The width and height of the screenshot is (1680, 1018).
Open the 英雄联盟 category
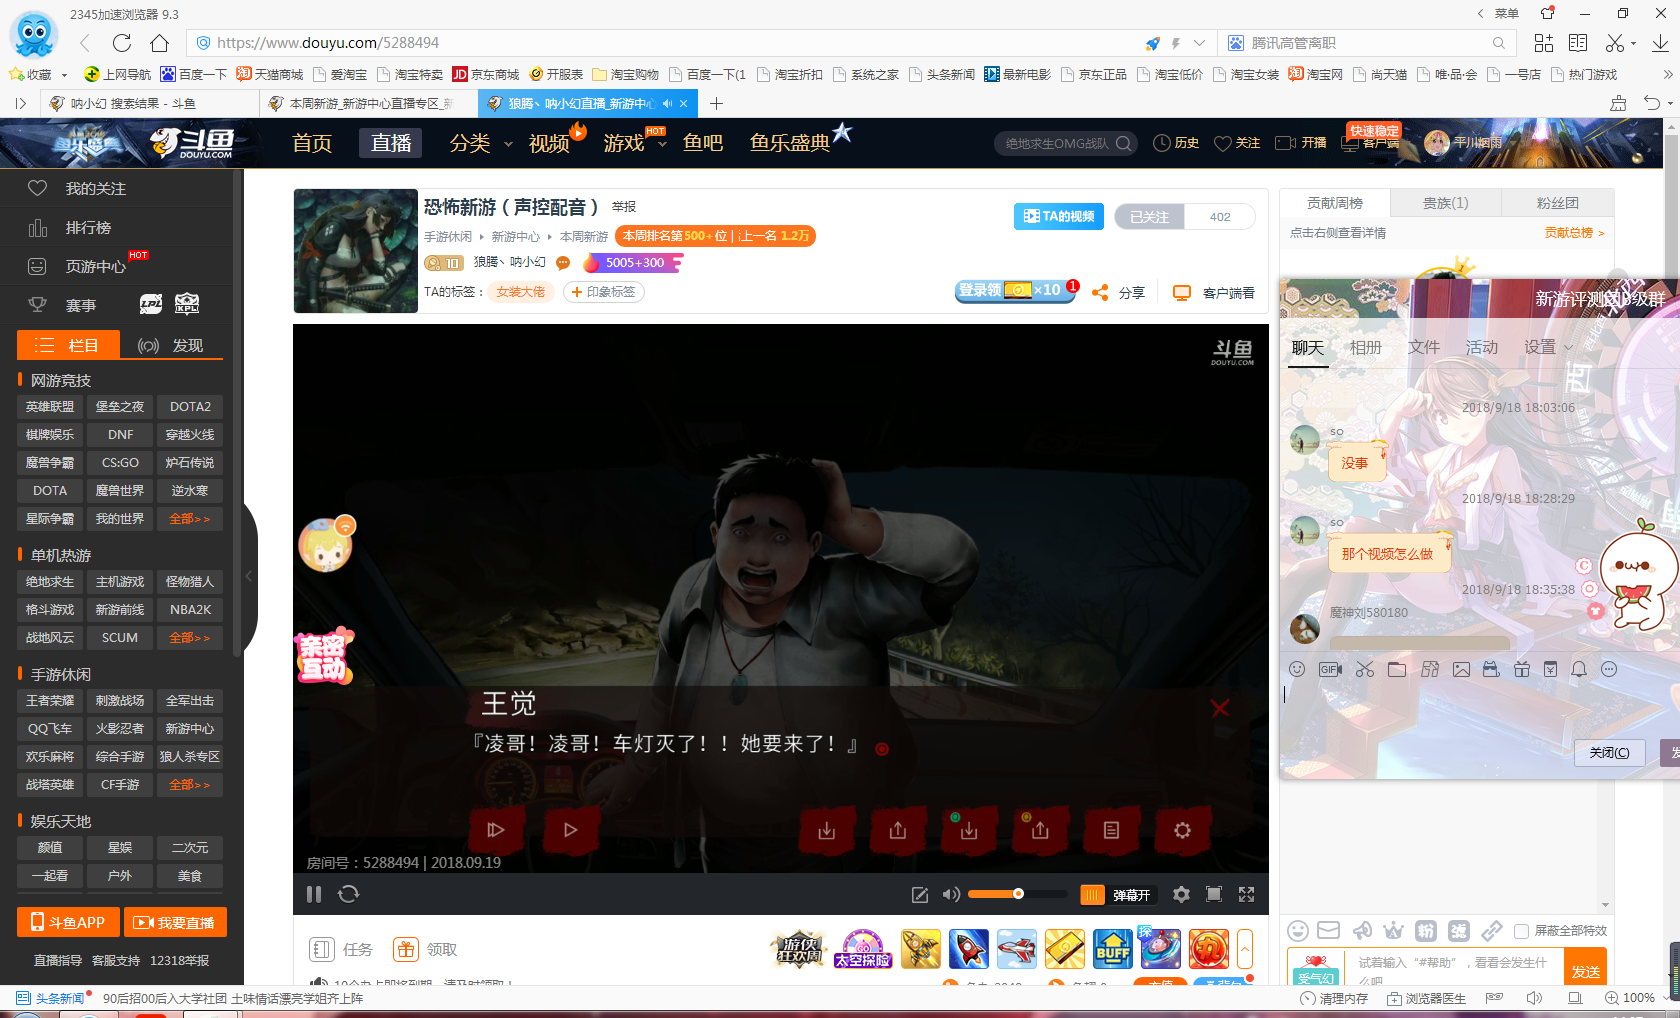(x=50, y=407)
